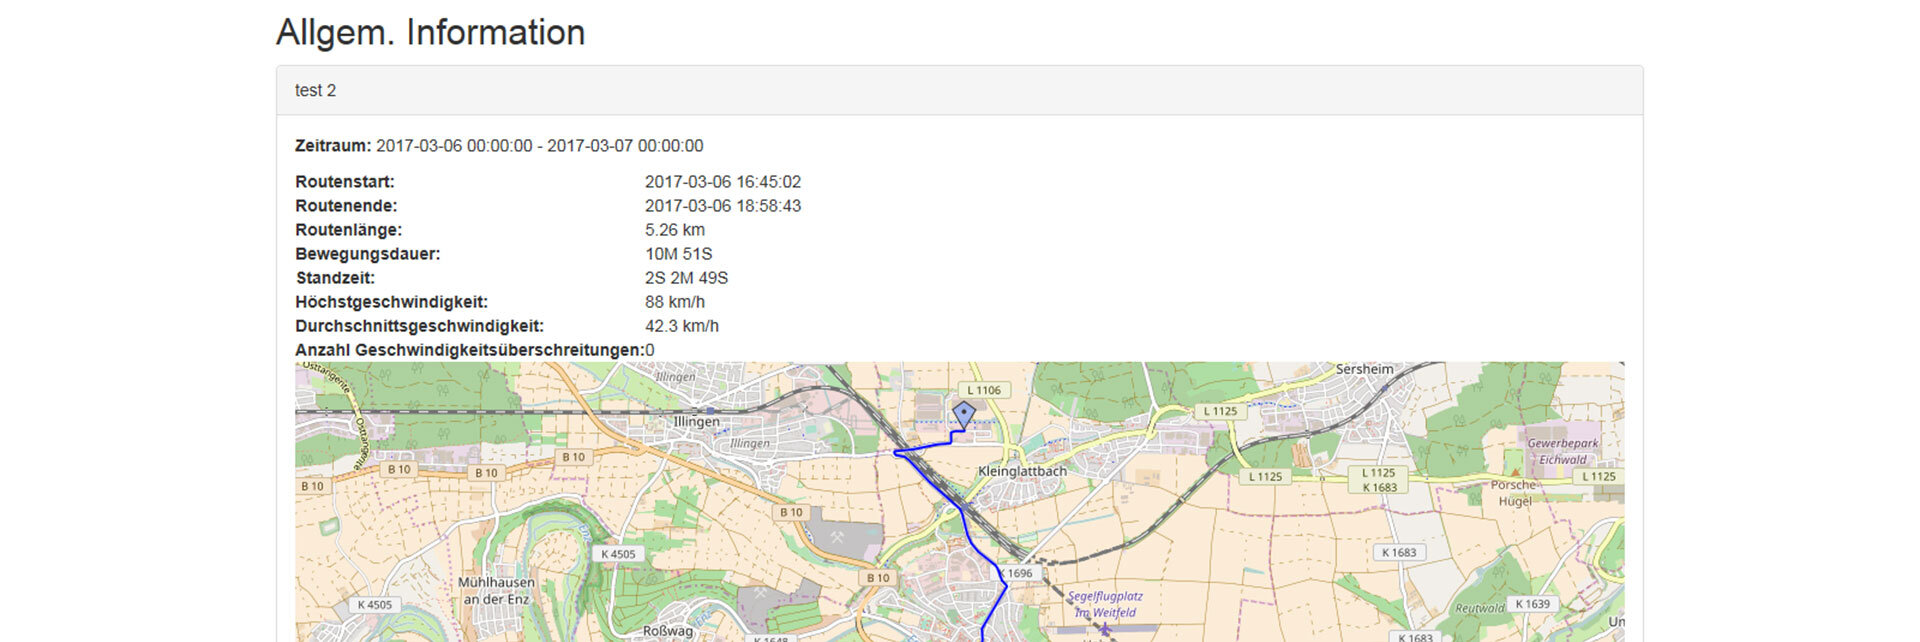Click the Gewerbepark Eichwald label
1920x642 pixels.
(1563, 451)
